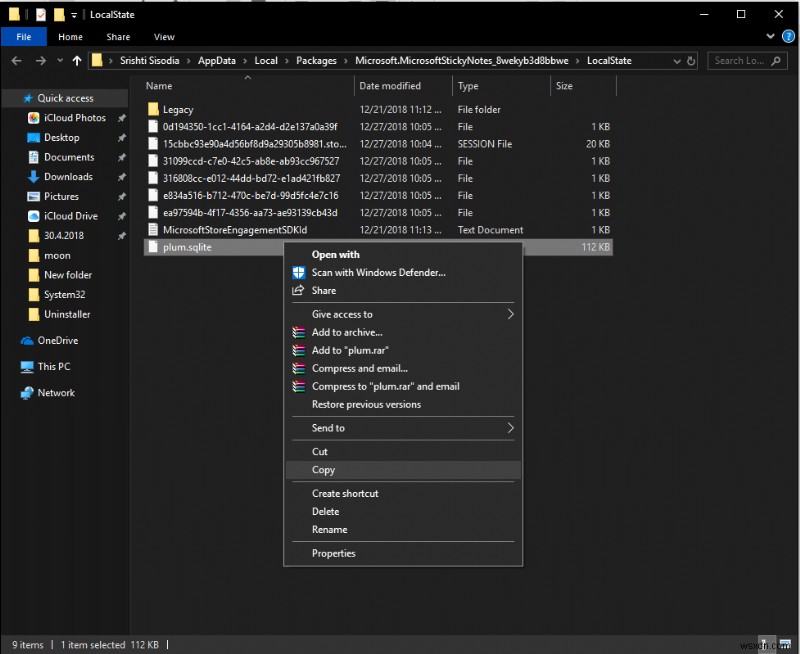Open the File menu tab

click(23, 37)
